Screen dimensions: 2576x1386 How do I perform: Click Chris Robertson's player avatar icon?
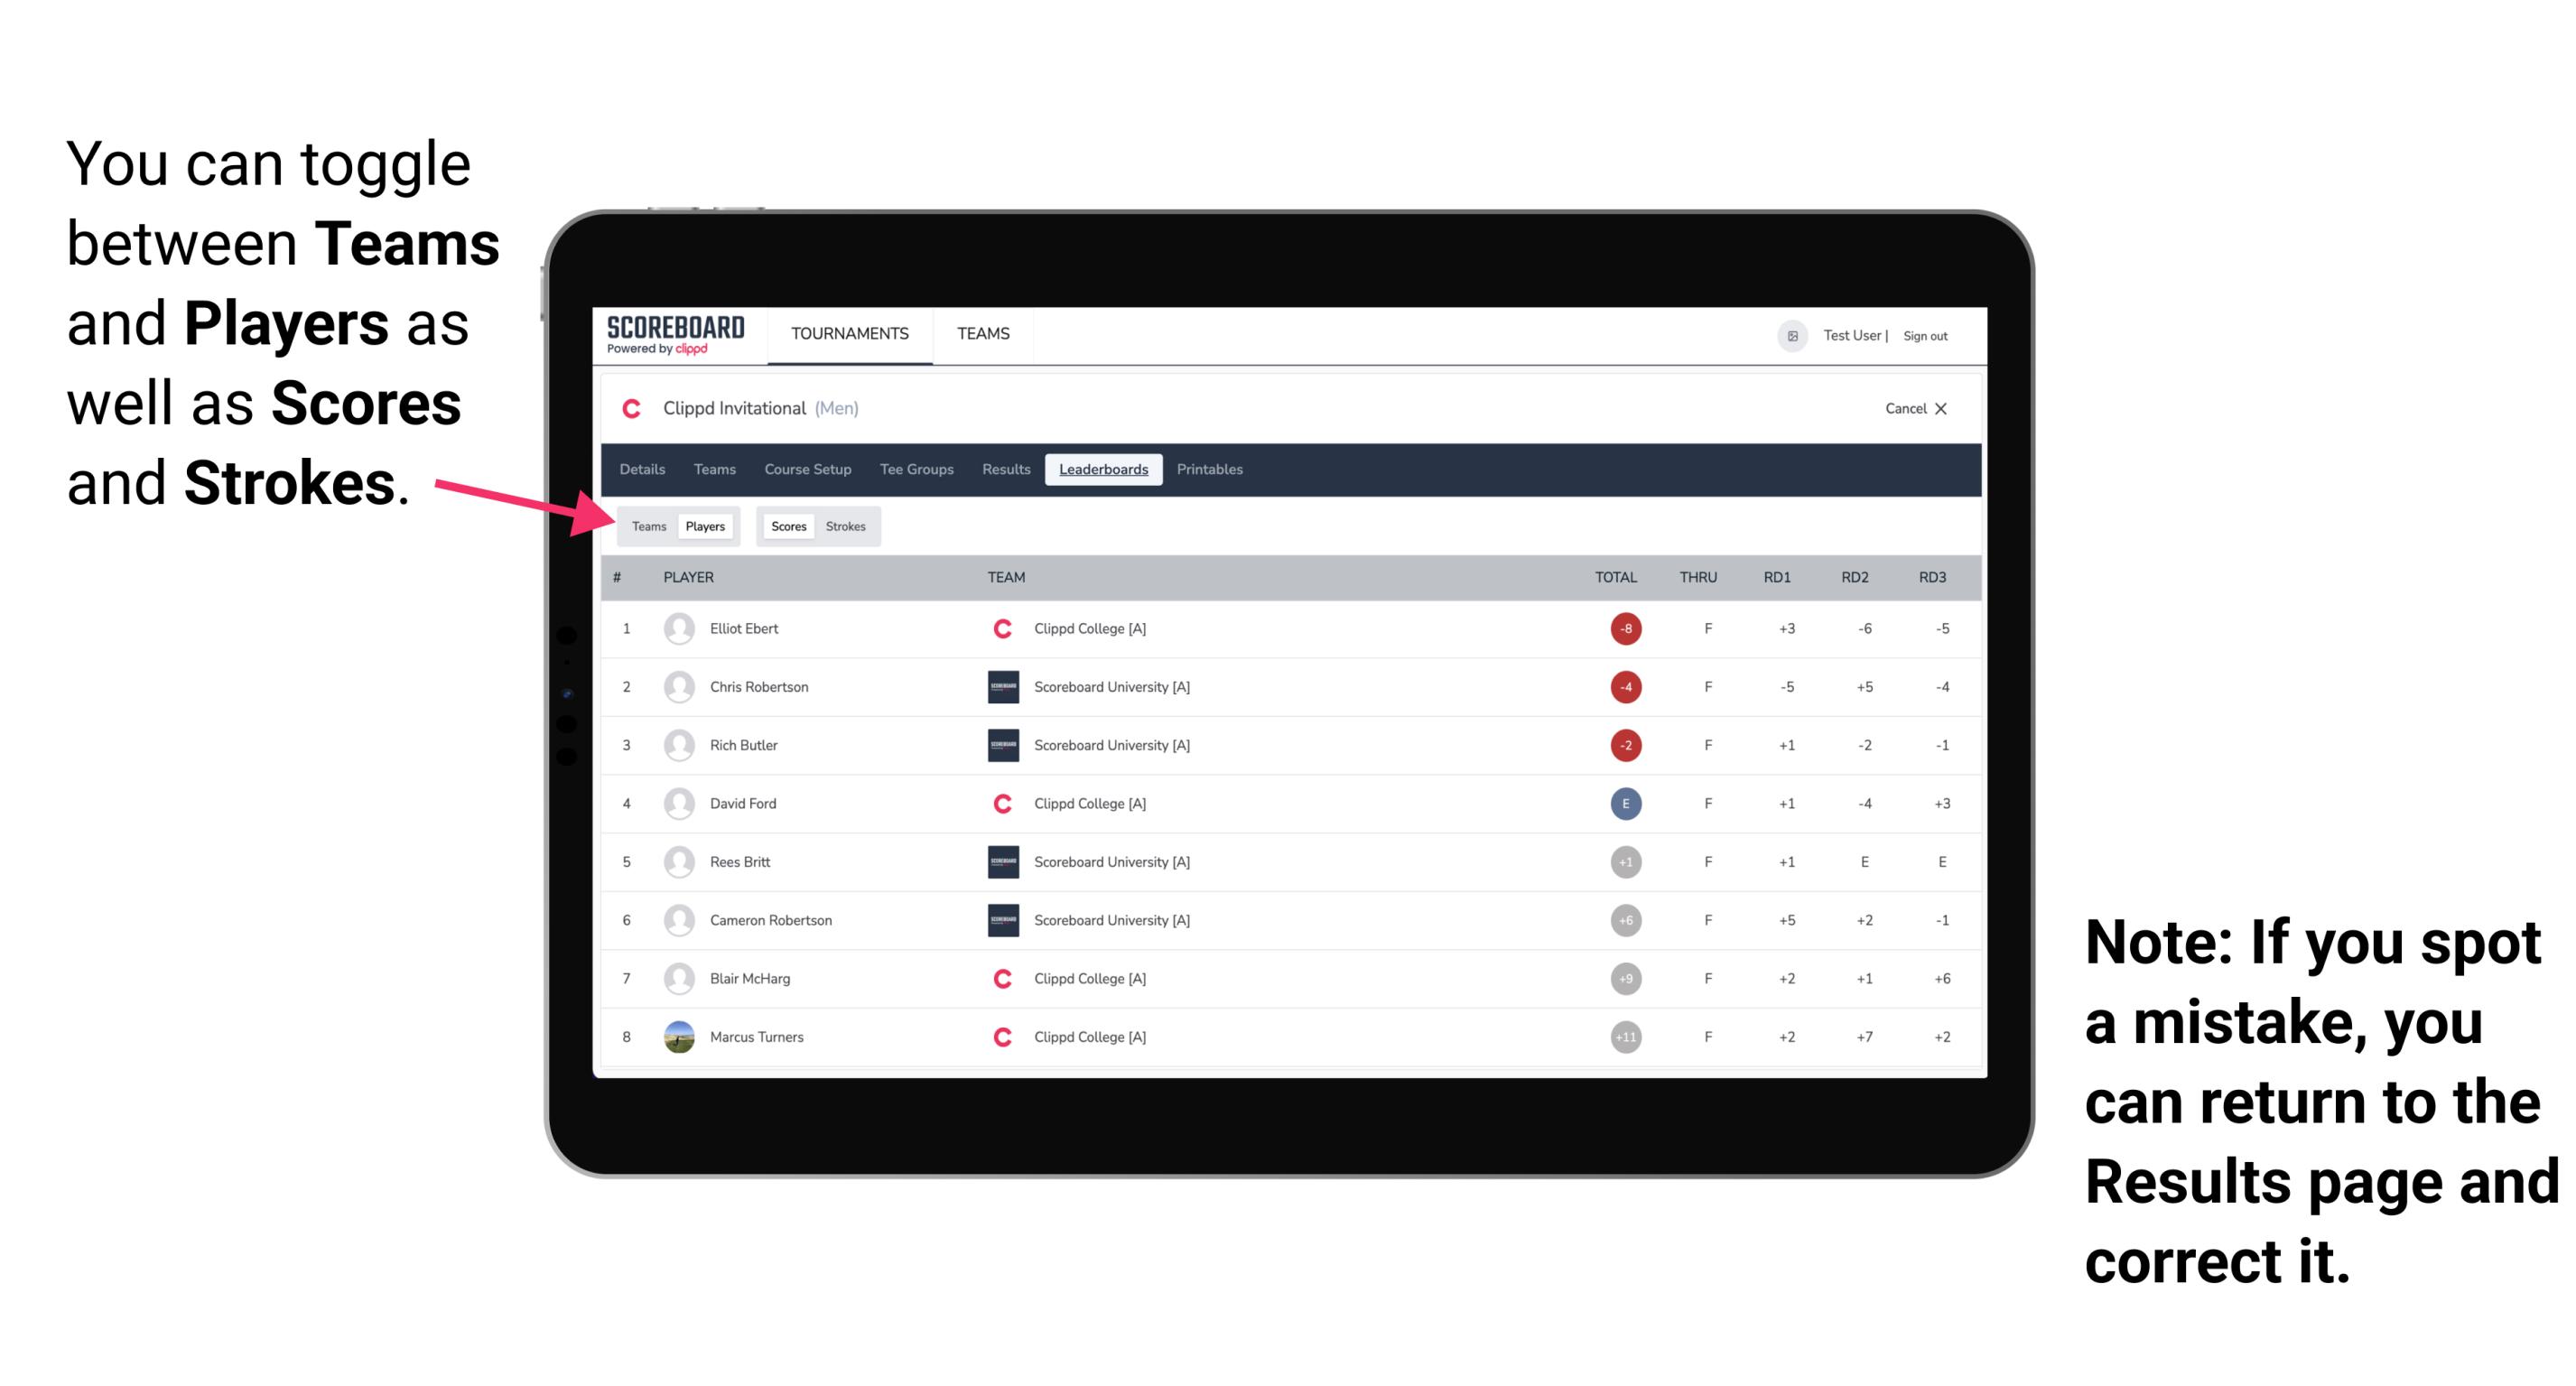(677, 684)
